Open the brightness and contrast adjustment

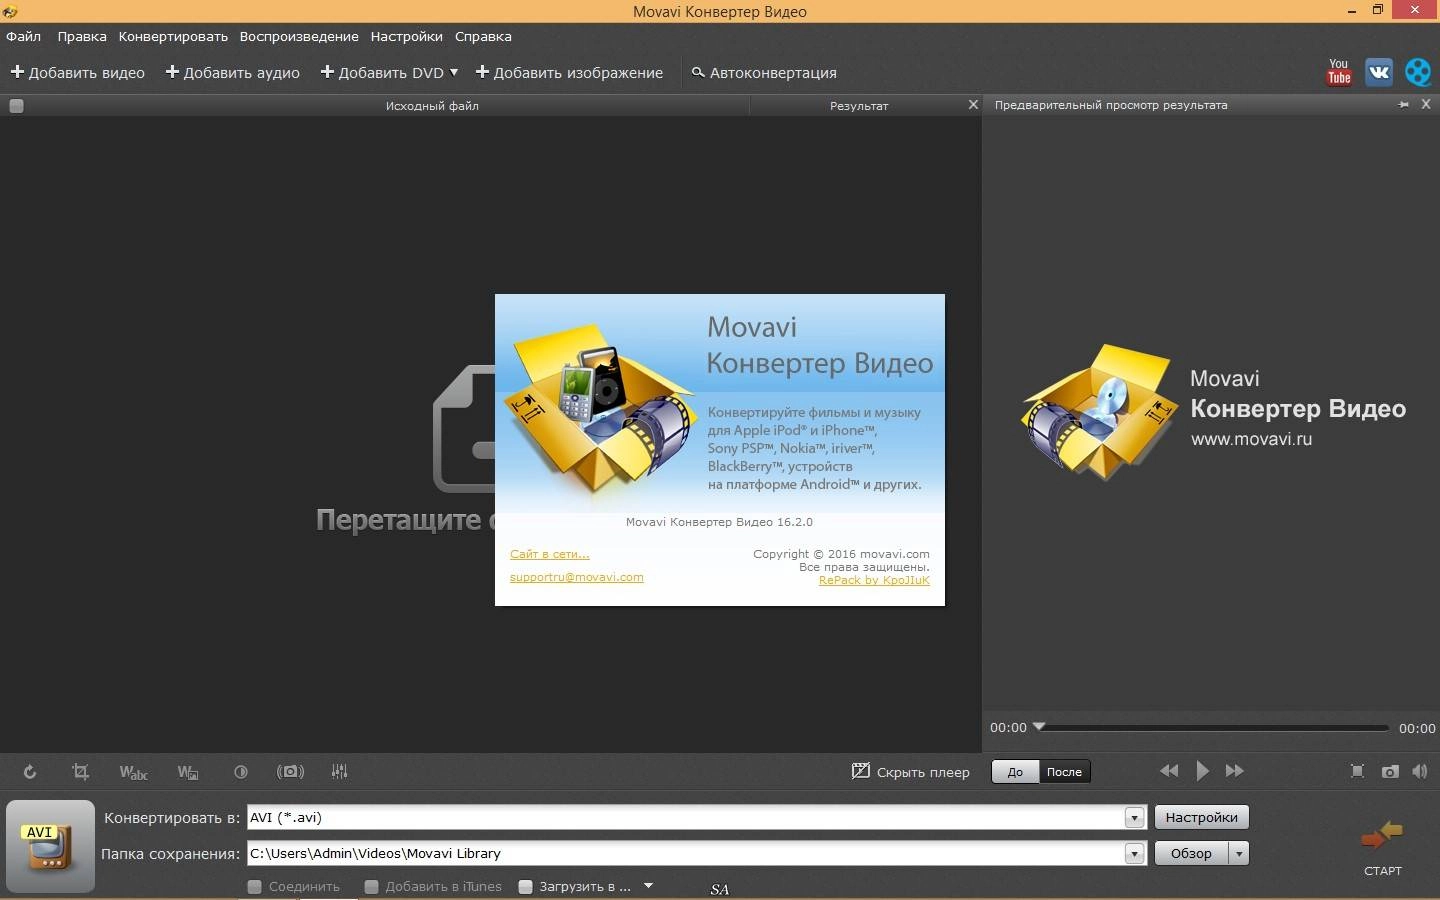point(240,771)
